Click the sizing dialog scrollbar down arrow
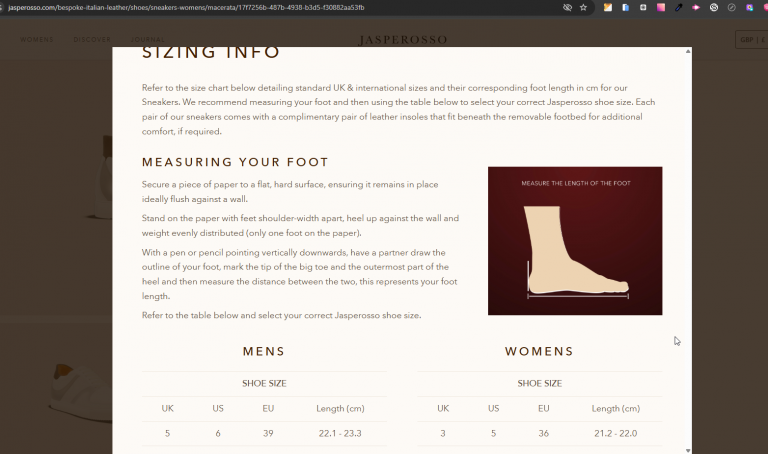The width and height of the screenshot is (768, 454). point(688,450)
